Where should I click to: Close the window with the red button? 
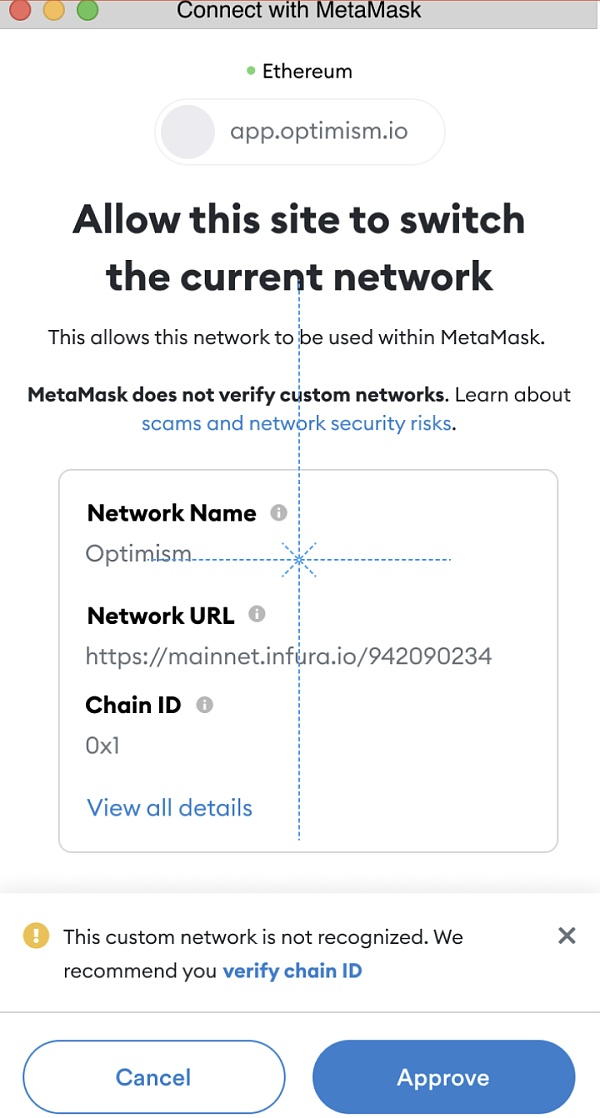19,11
